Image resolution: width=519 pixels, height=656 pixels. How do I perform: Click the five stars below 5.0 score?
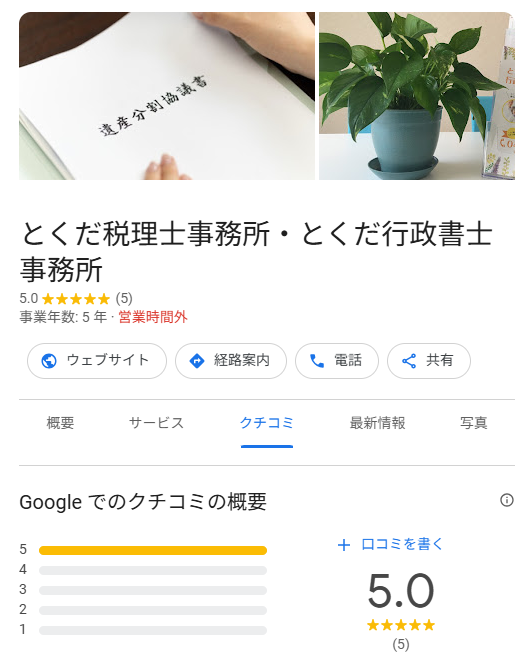401,625
